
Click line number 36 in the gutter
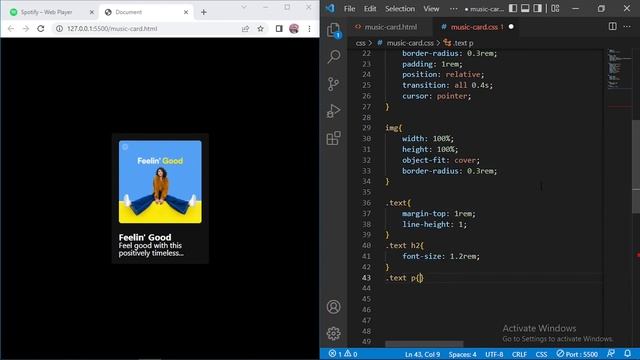367,203
